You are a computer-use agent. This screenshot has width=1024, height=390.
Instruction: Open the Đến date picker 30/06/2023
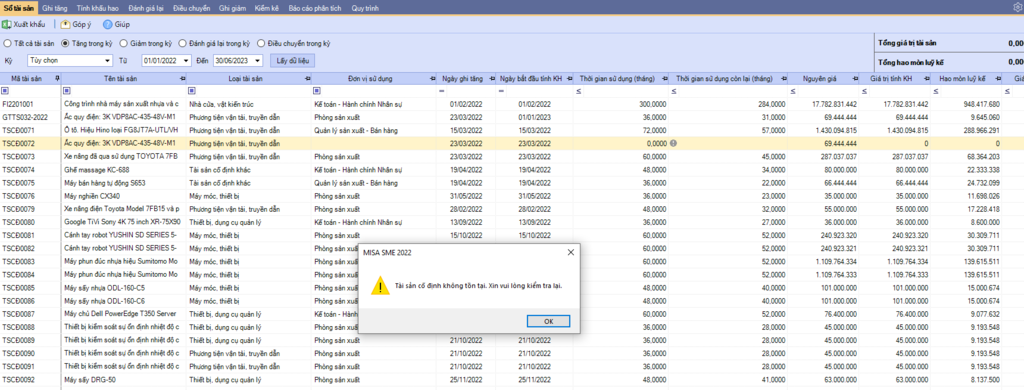(238, 61)
